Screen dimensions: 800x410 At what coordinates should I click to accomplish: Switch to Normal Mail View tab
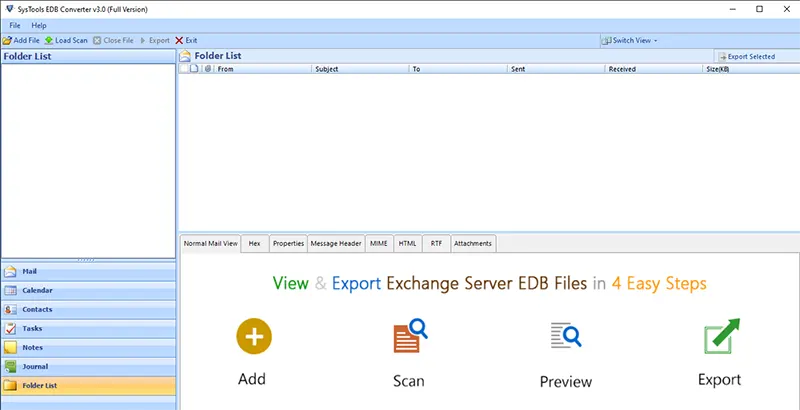point(211,244)
